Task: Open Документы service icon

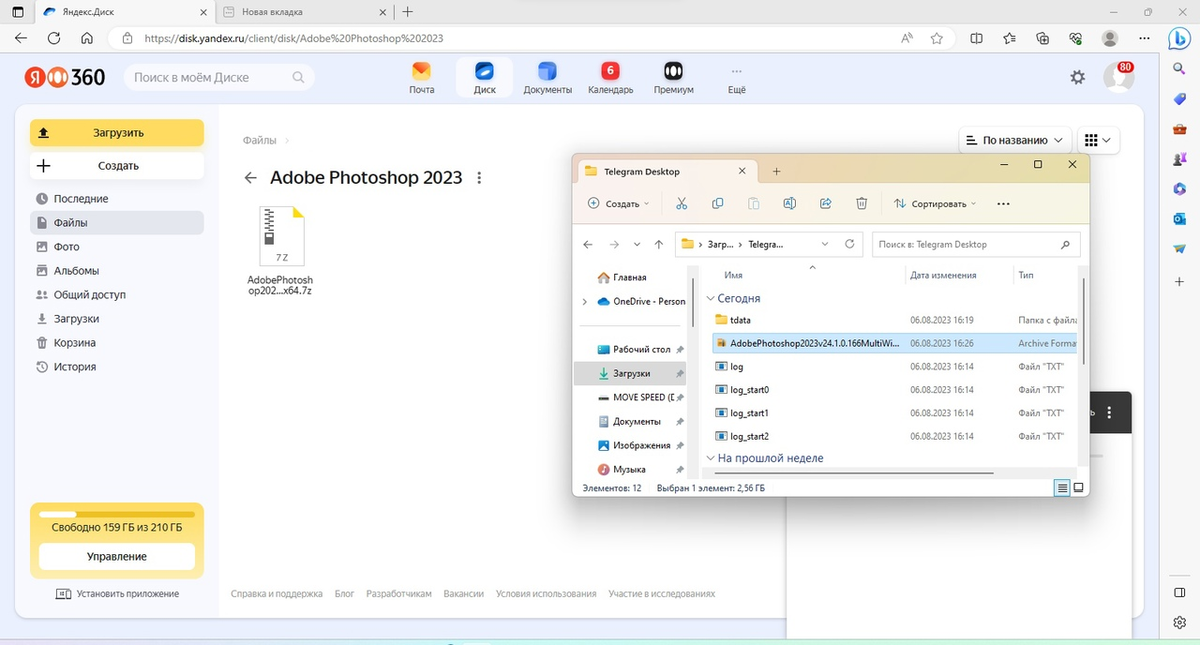Action: tap(547, 78)
